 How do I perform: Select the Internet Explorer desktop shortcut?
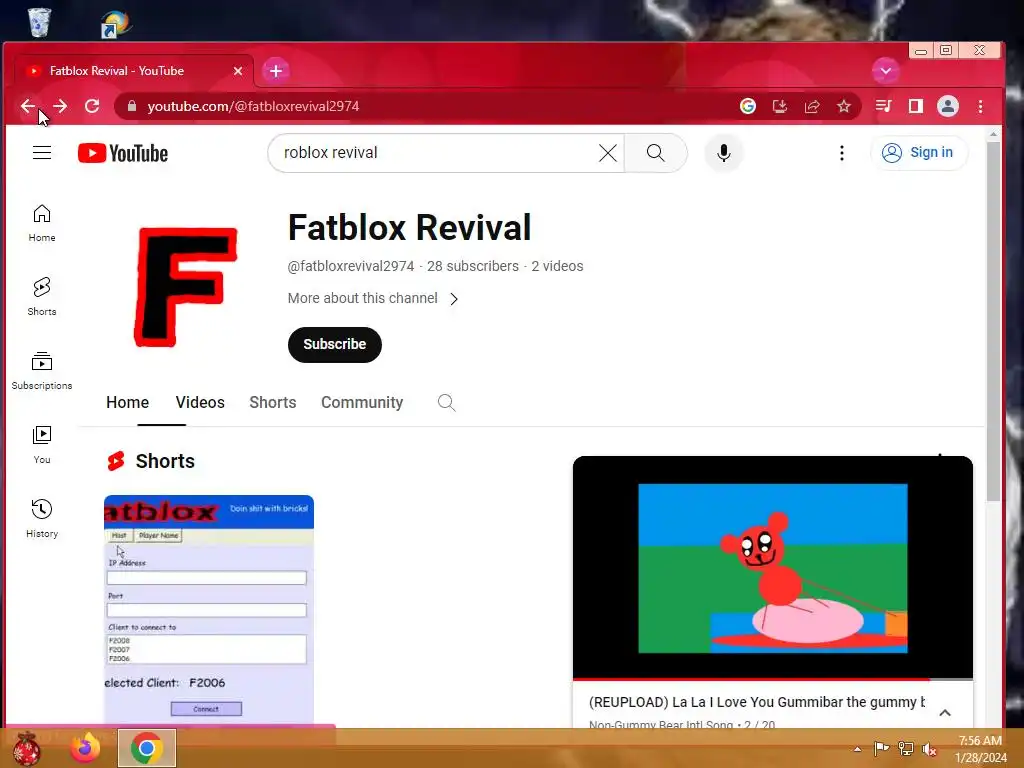coord(116,24)
